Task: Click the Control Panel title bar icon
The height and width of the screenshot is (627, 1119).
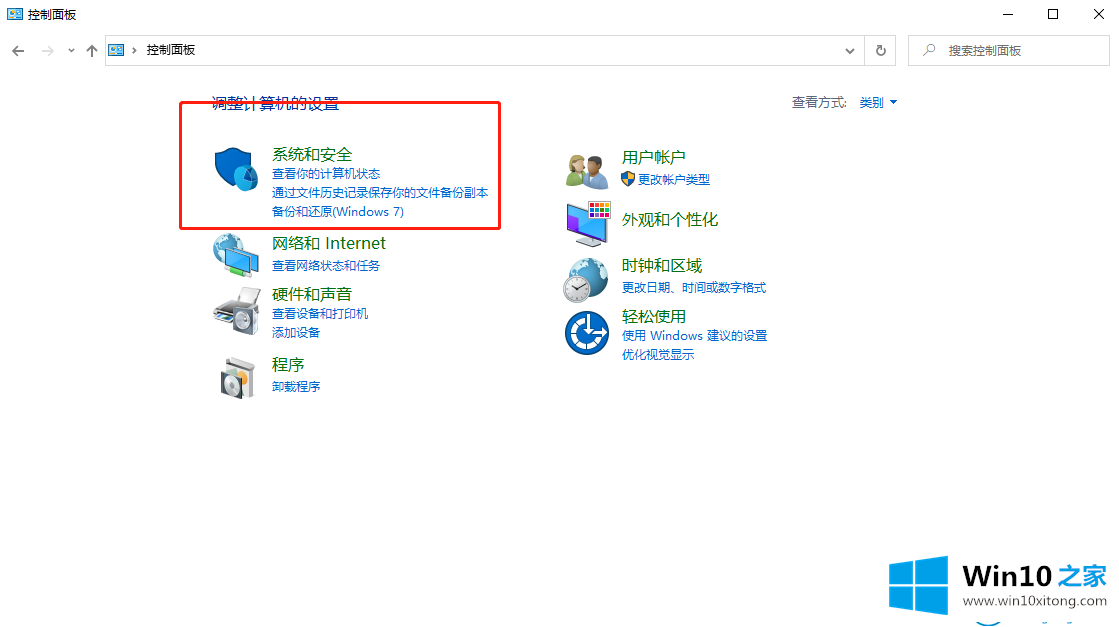Action: tap(14, 14)
